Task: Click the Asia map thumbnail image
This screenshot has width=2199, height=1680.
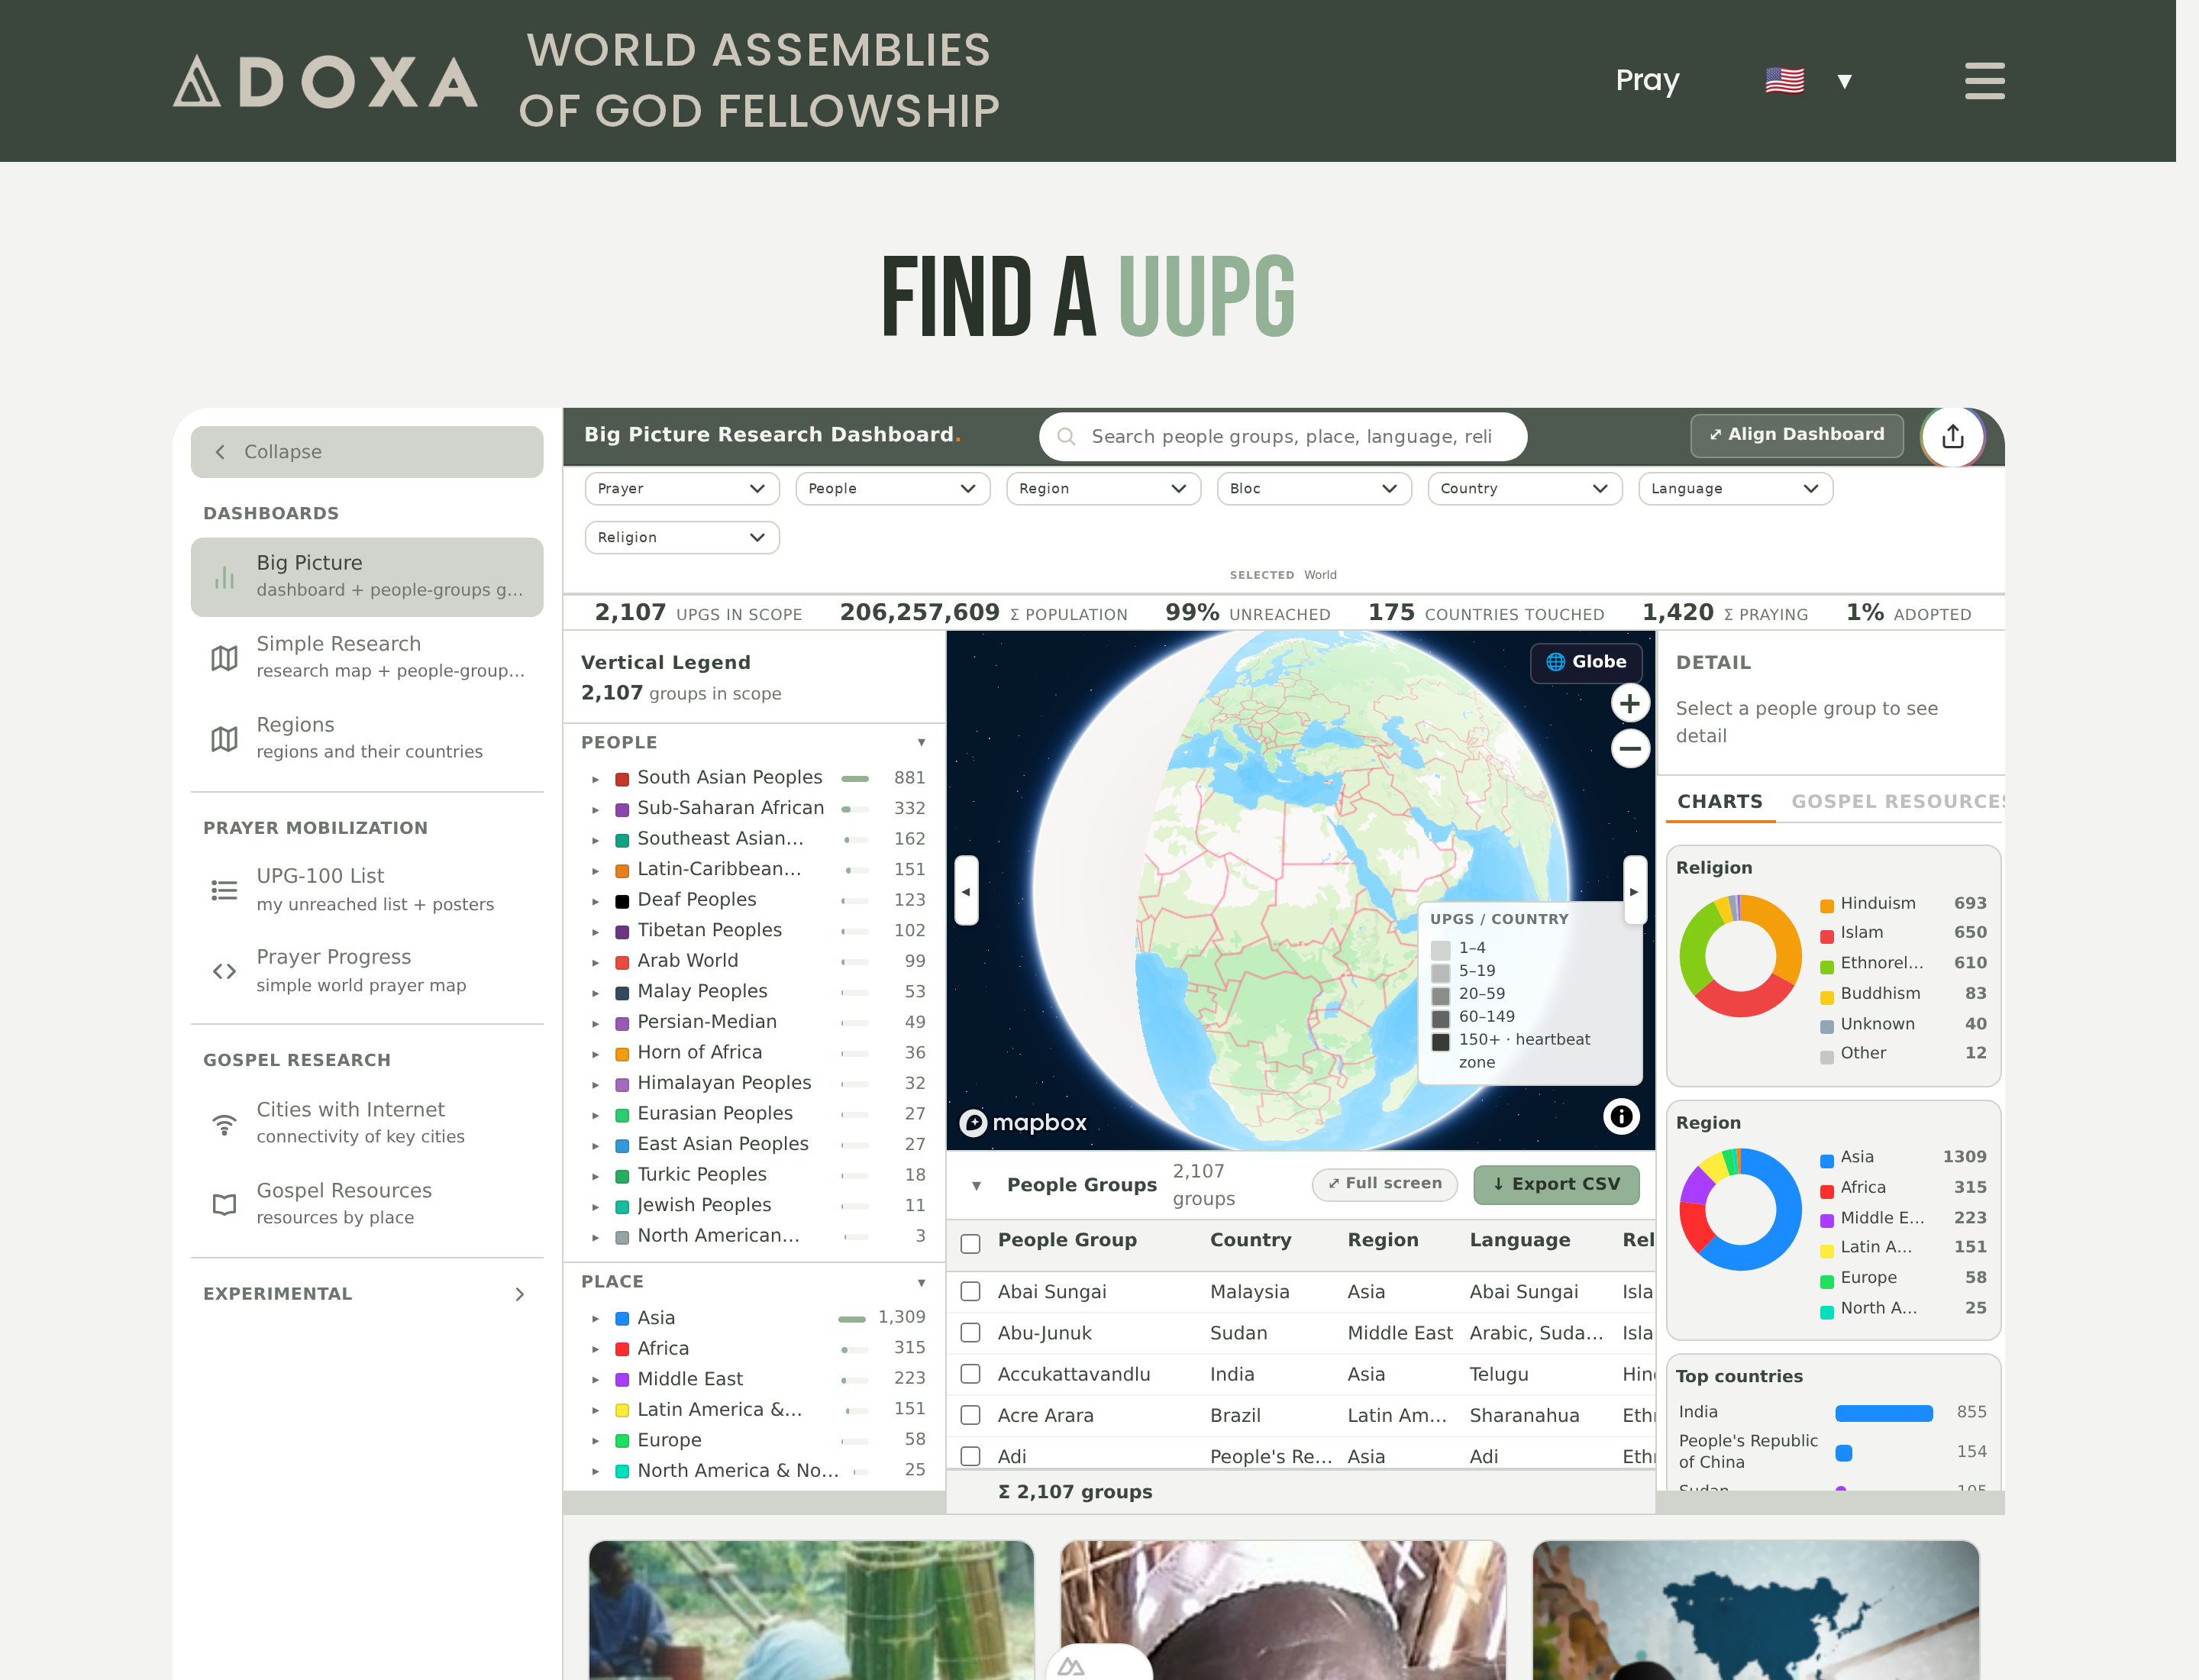Action: coord(1755,1610)
